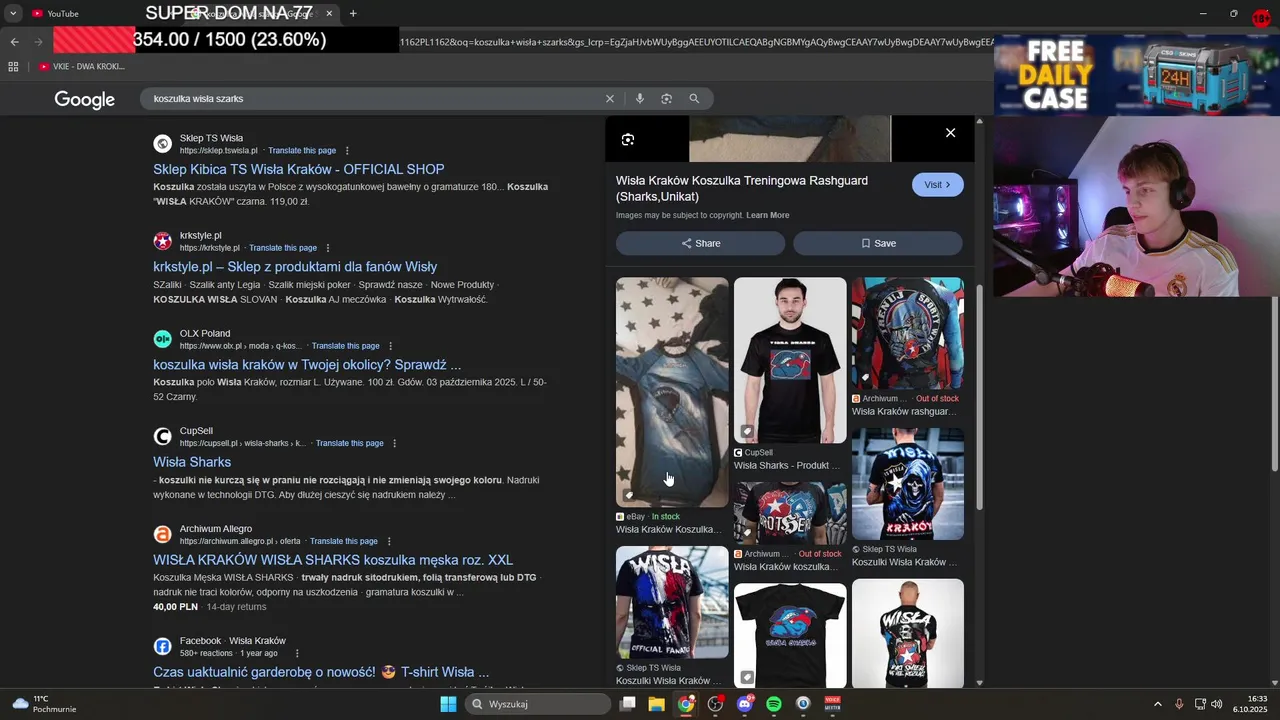Open more options for Sklep TS Wisła result
The image size is (1280, 720).
[x=346, y=151]
